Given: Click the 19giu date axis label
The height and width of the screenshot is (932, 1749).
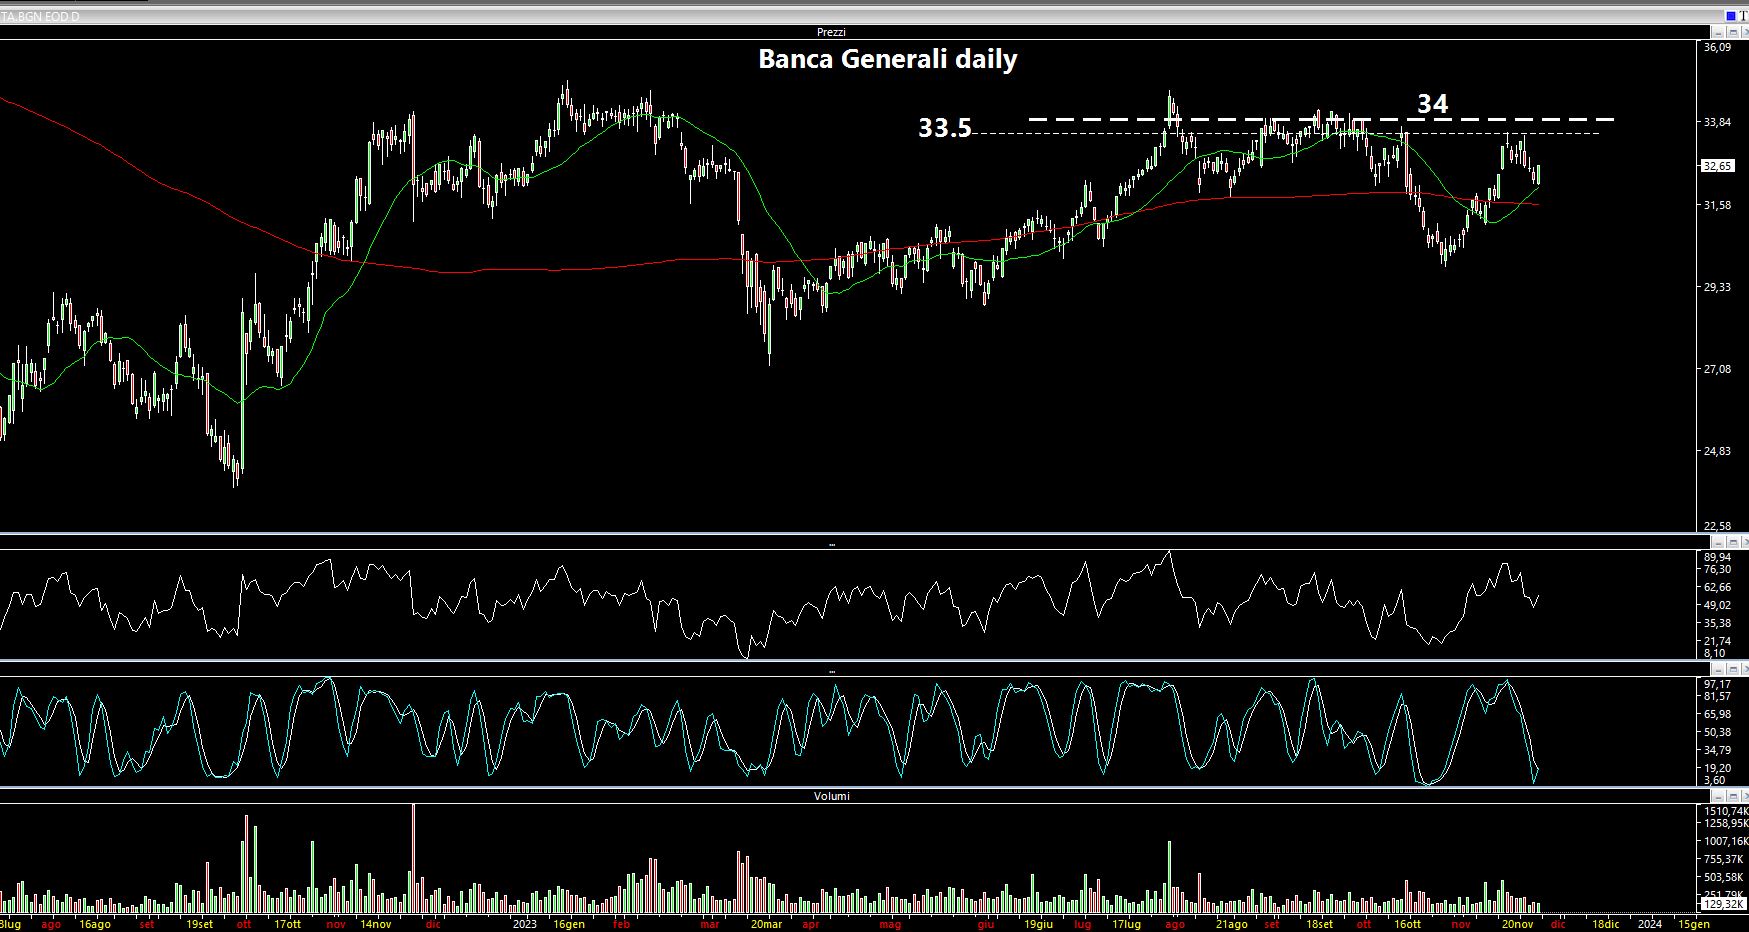Looking at the screenshot, I should point(1038,925).
